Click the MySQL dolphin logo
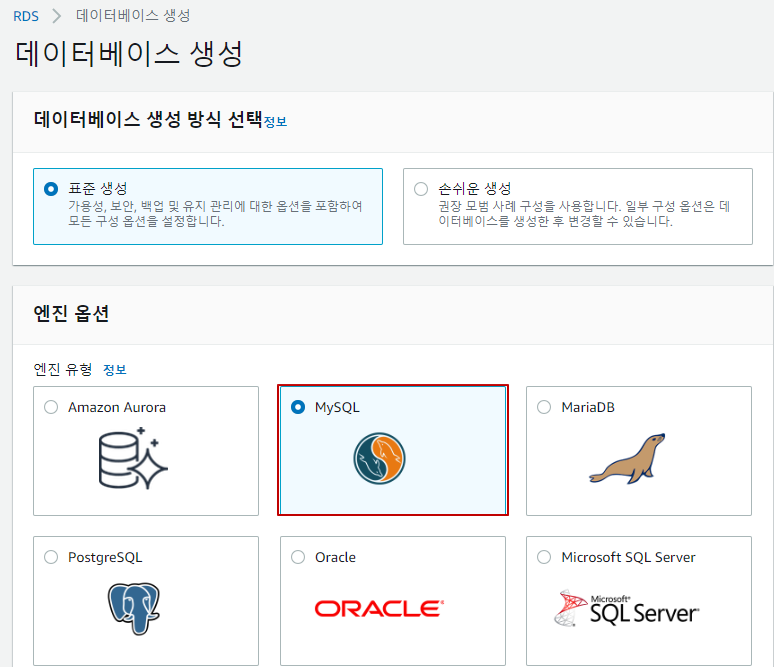 click(379, 458)
